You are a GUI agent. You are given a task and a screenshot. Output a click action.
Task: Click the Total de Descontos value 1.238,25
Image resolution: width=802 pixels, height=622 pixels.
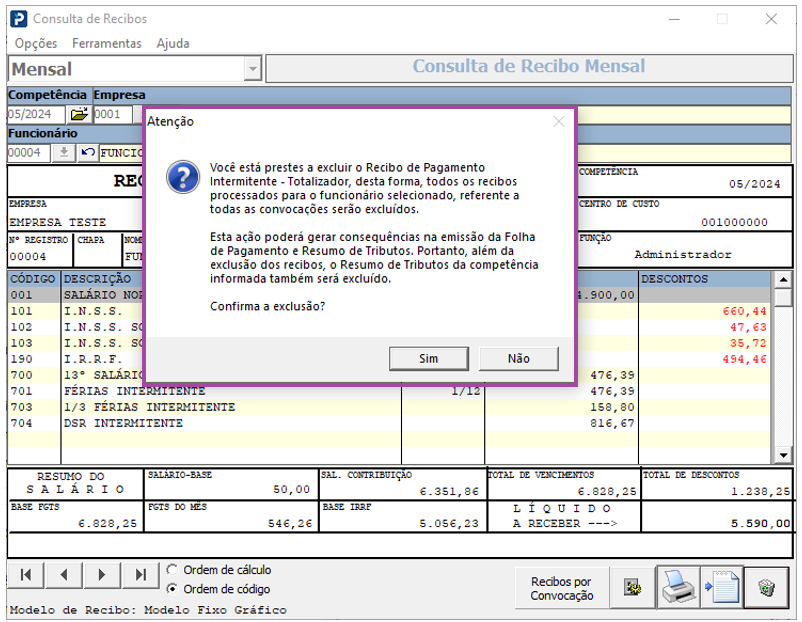[761, 492]
